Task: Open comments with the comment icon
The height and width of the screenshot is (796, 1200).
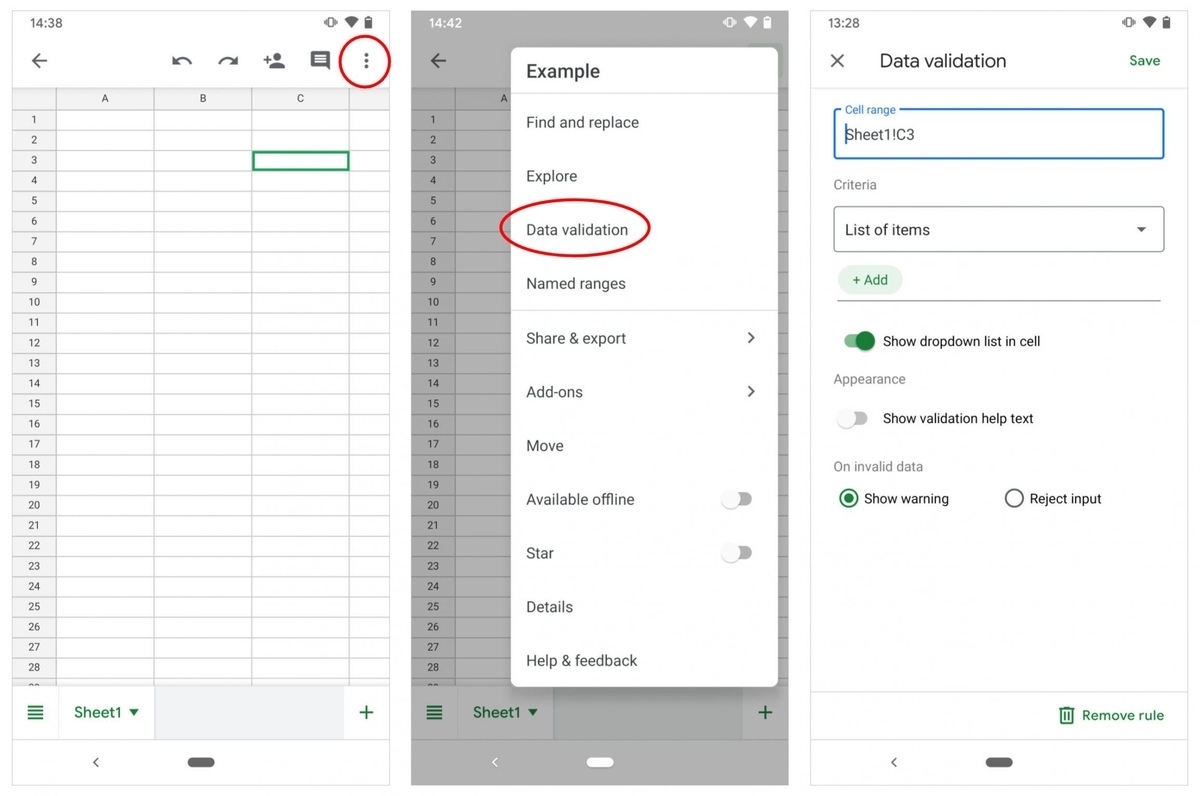Action: pyautogui.click(x=319, y=61)
